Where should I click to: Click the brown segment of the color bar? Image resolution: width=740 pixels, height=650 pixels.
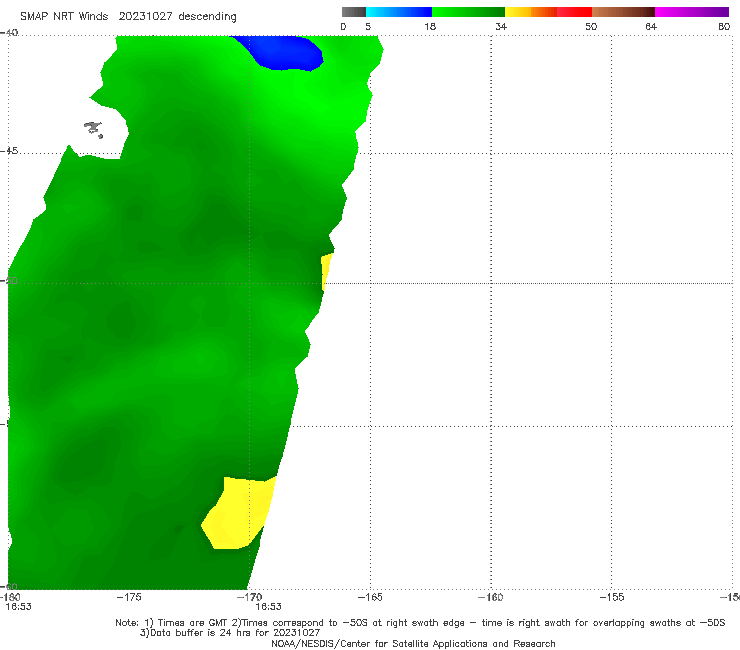tap(623, 12)
